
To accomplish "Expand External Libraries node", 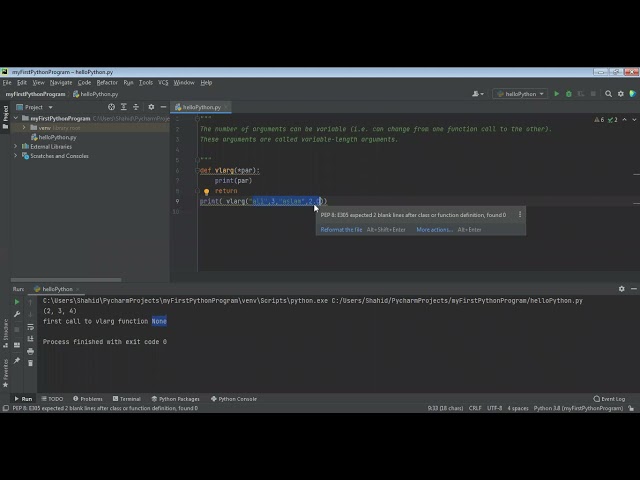I will pyautogui.click(x=16, y=146).
